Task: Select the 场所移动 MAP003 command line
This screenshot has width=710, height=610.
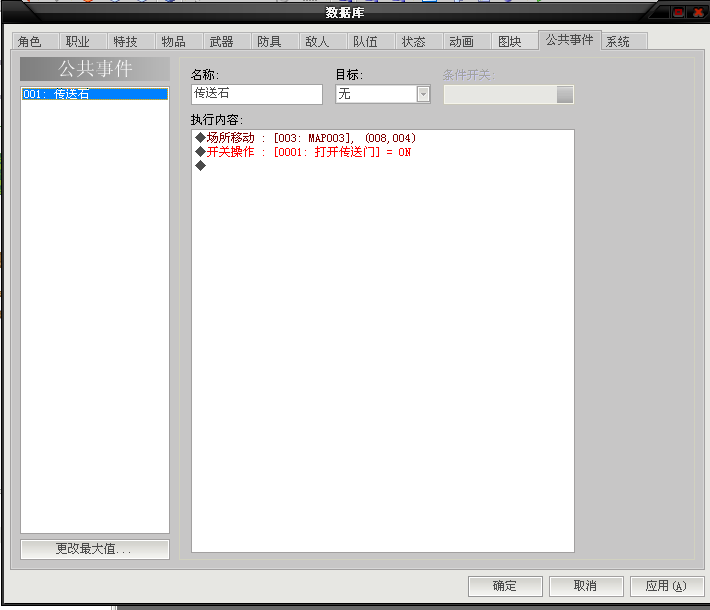Action: pos(306,138)
